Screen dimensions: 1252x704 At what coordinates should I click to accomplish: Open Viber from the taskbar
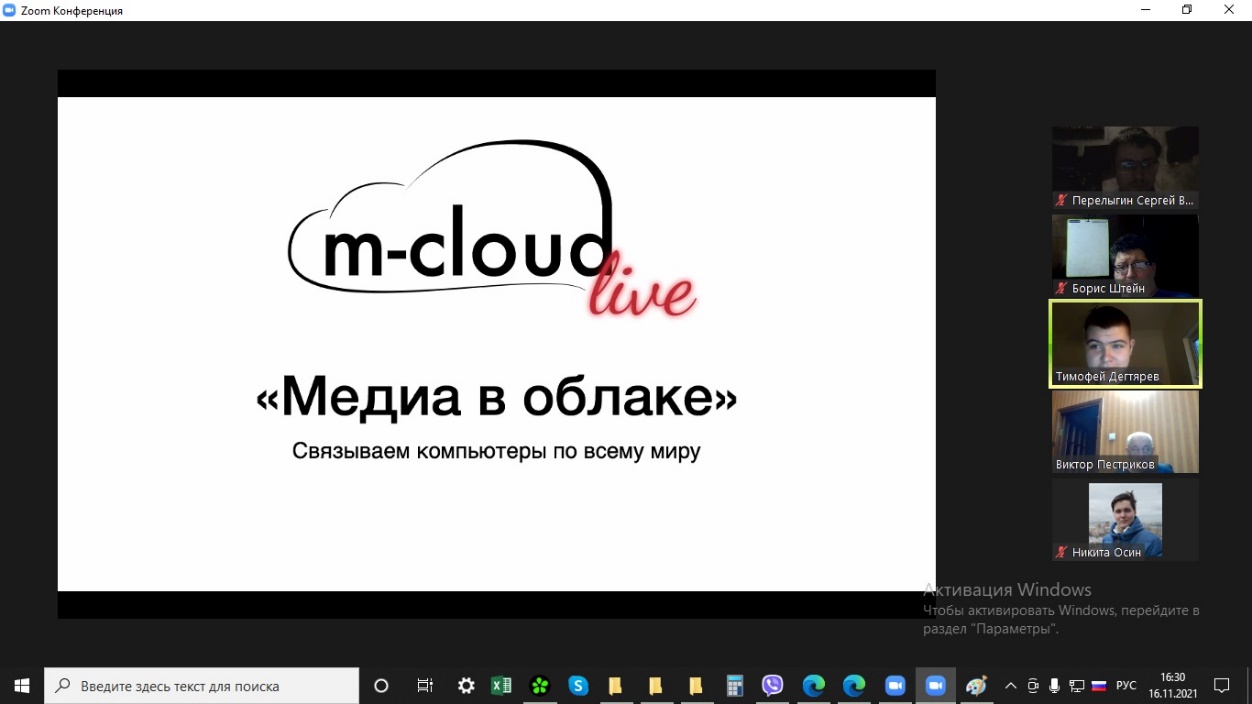point(773,686)
